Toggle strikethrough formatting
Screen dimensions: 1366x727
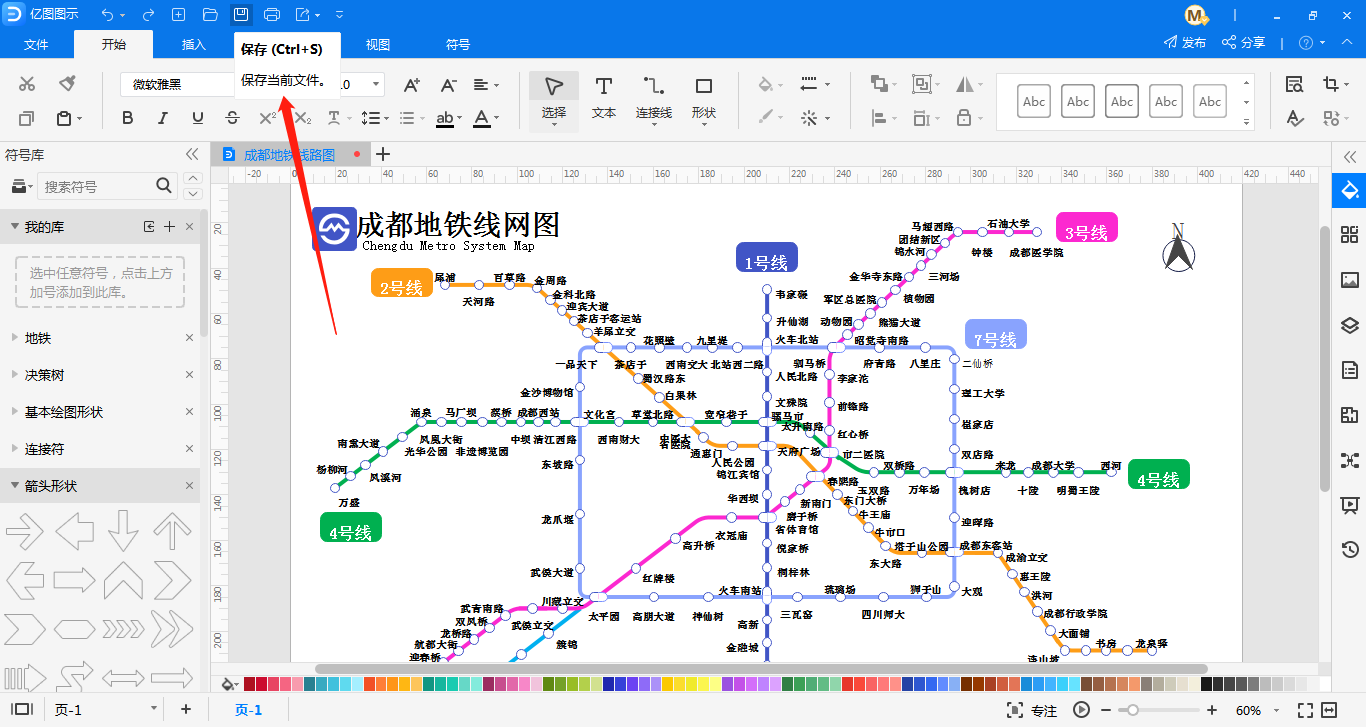coord(232,118)
